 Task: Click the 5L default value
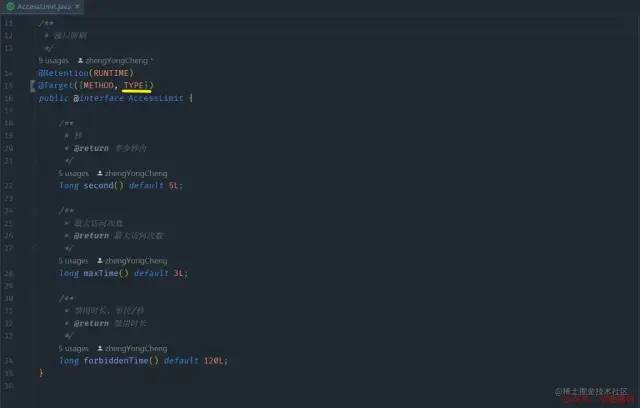tap(173, 186)
